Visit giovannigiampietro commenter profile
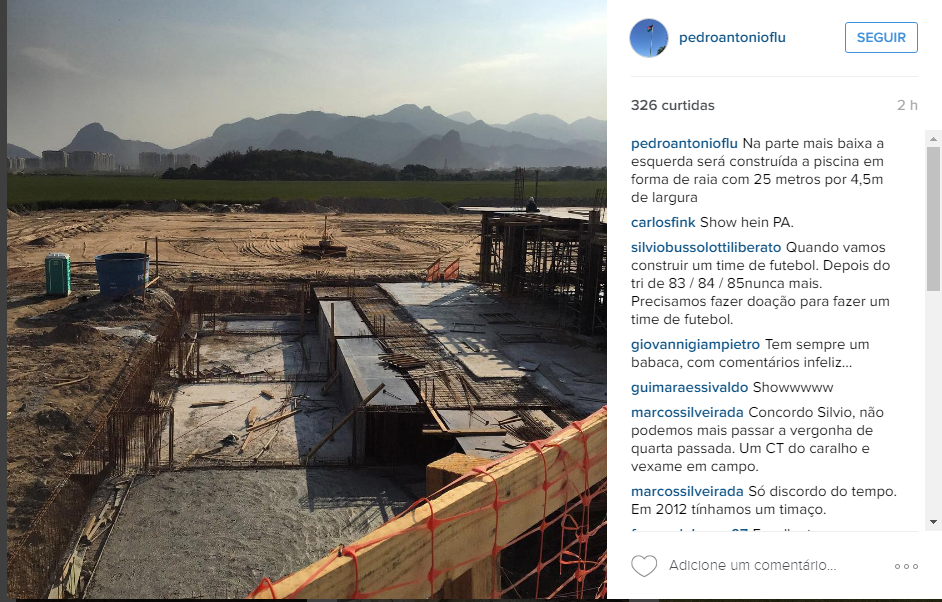Screen dimensions: 942x602 pyautogui.click(x=695, y=345)
